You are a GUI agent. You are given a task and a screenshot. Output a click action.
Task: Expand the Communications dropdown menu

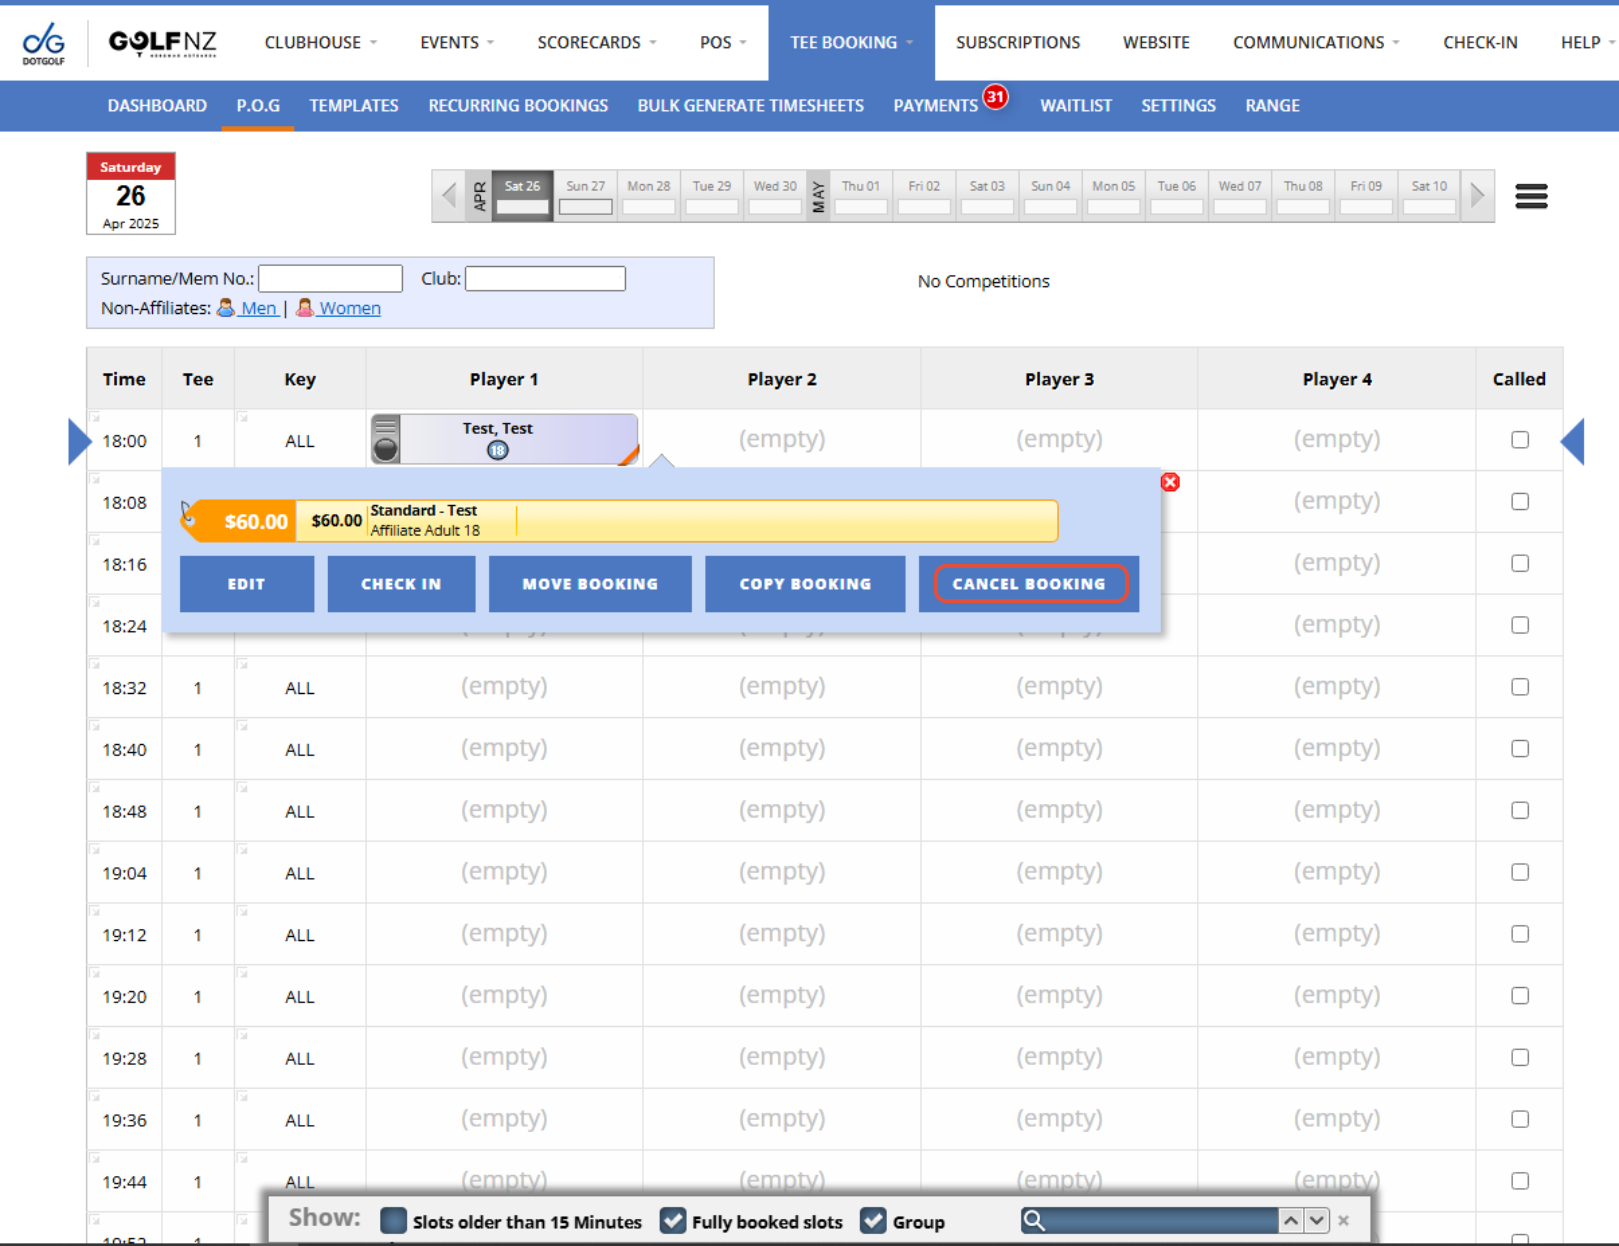(x=1315, y=42)
